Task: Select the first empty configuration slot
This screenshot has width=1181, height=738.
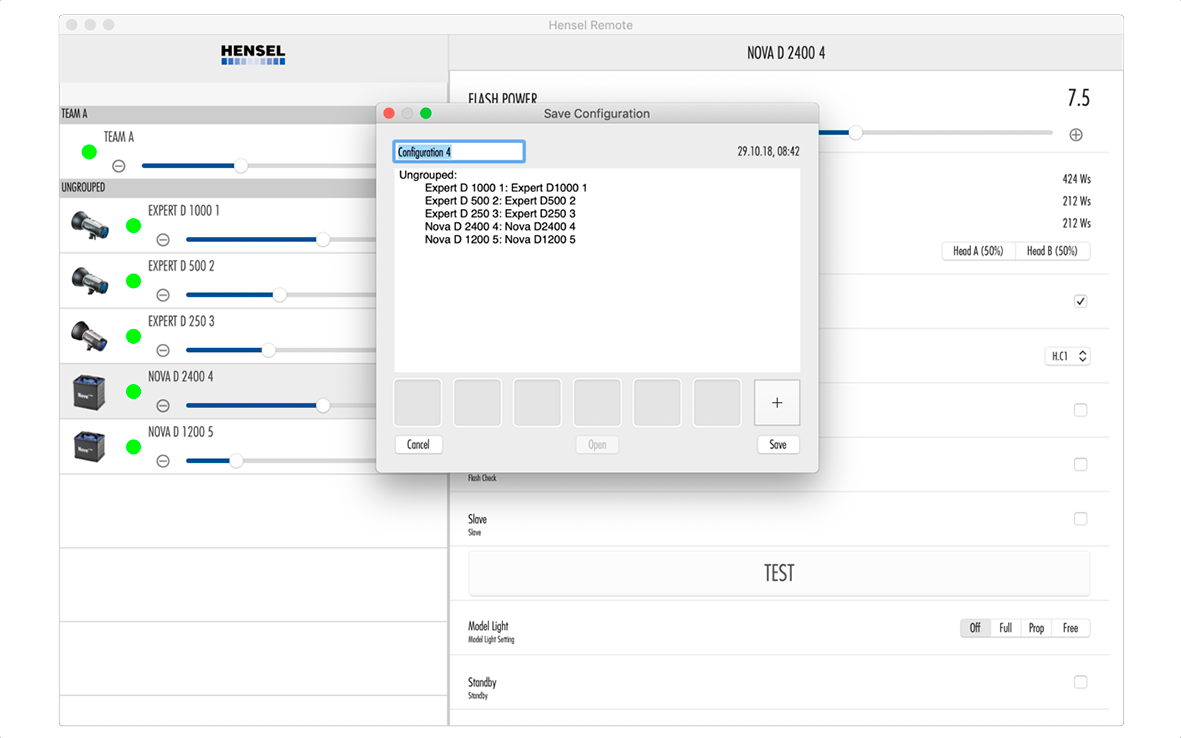Action: tap(417, 403)
